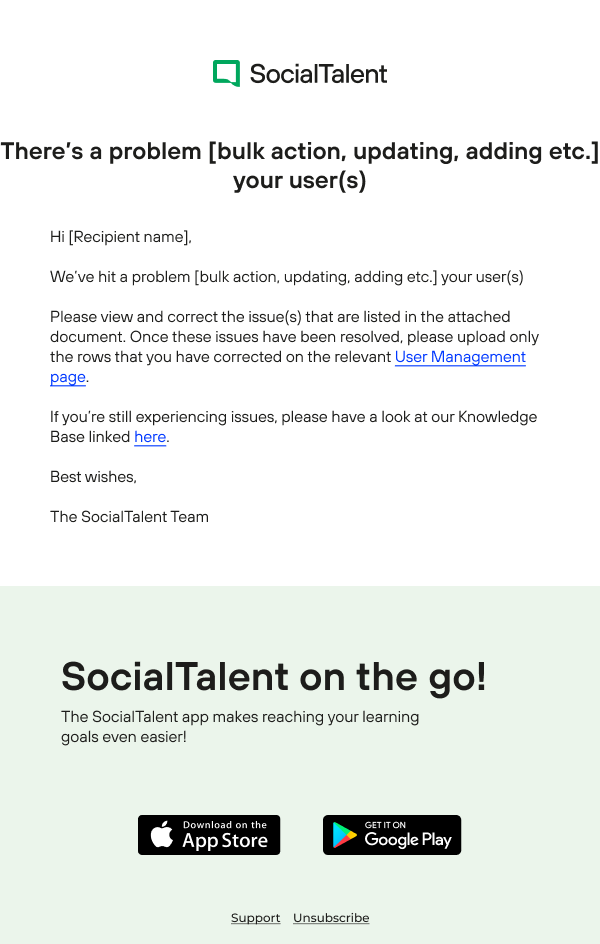The height and width of the screenshot is (944, 600).
Task: Click the "Best wishes," sign-off line
Action: 93,477
